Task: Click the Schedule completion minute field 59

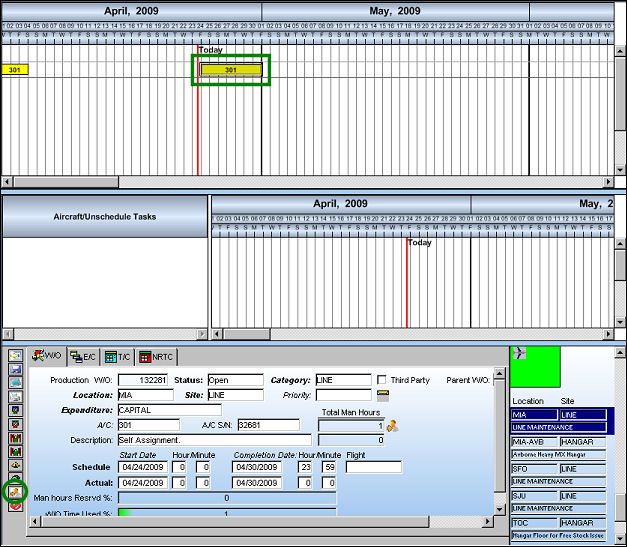Action: pos(329,467)
